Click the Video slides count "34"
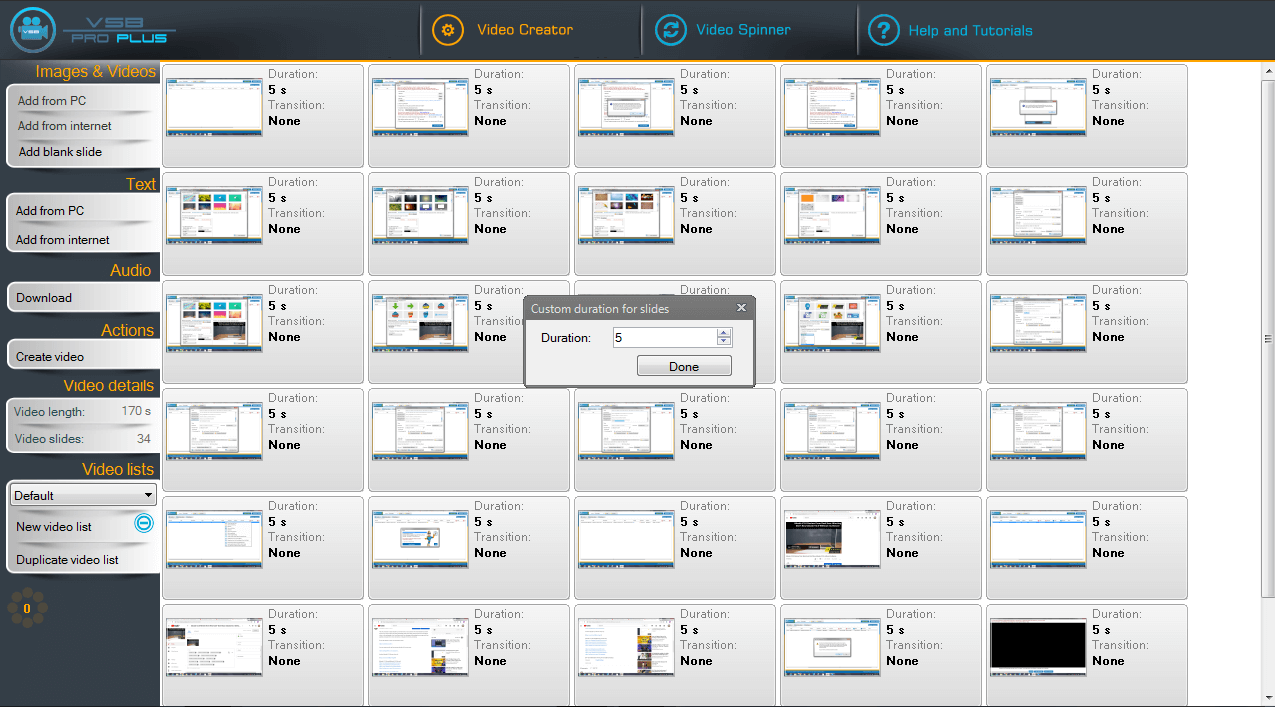The height and width of the screenshot is (707, 1275). tap(144, 439)
